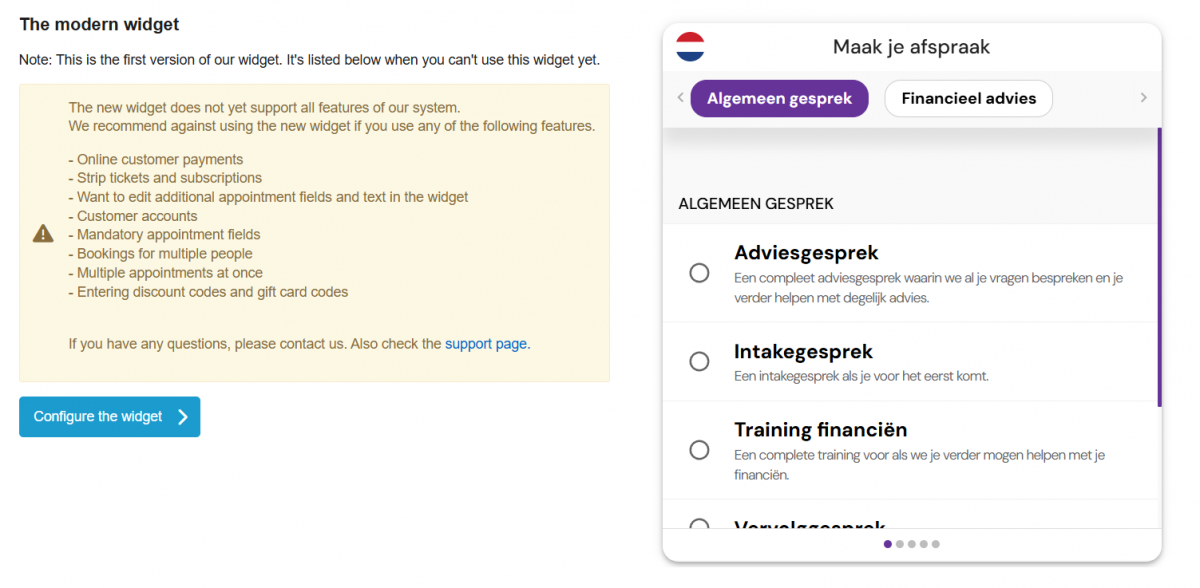The height and width of the screenshot is (588, 1200).
Task: Switch to the Financieel advies tab
Action: 968,98
